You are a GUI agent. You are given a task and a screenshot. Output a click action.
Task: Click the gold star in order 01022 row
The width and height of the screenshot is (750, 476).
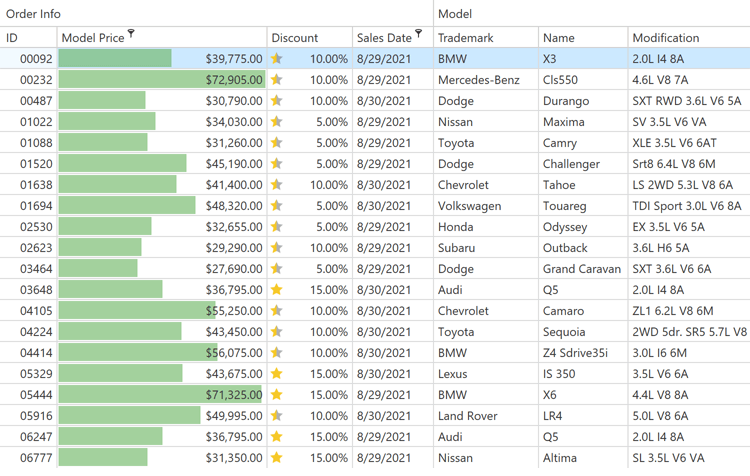[277, 122]
